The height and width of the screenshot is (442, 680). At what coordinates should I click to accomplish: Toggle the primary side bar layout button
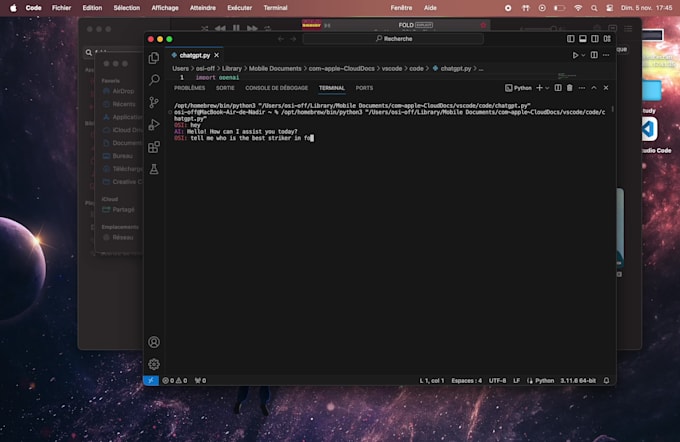(571, 39)
